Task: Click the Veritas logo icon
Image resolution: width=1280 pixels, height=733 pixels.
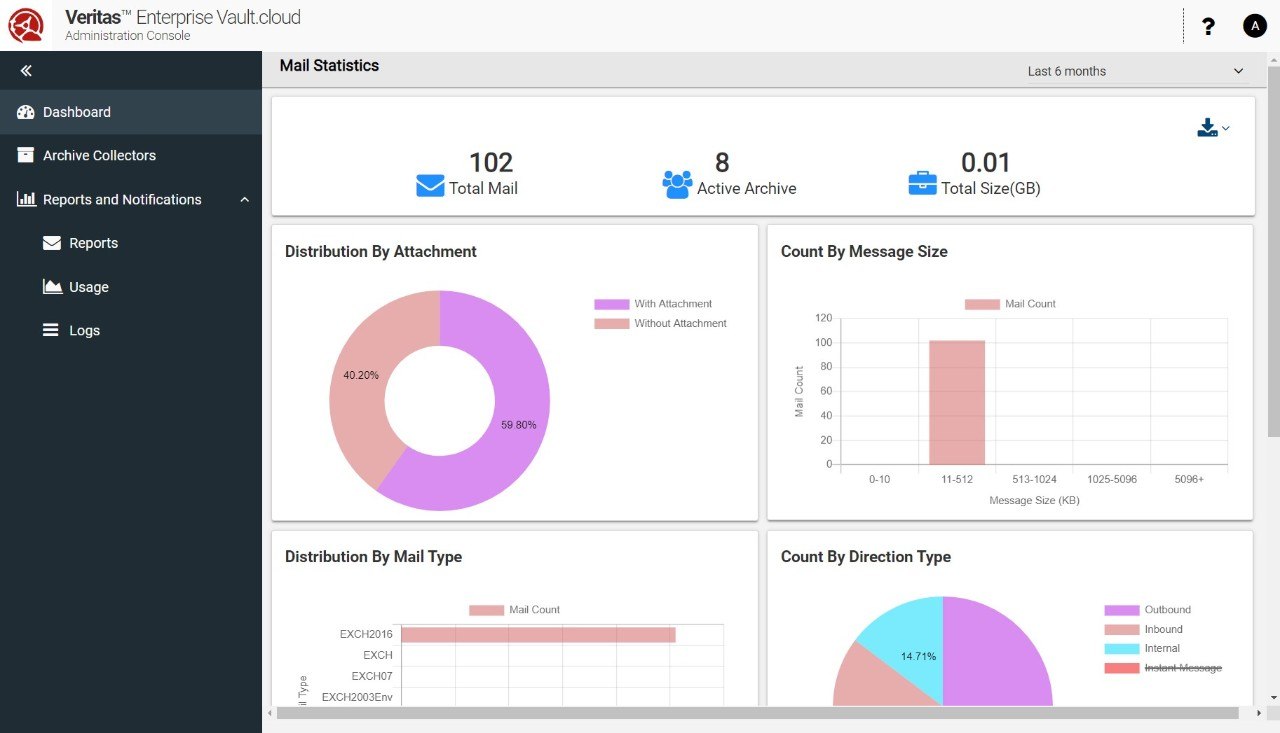Action: pos(25,25)
